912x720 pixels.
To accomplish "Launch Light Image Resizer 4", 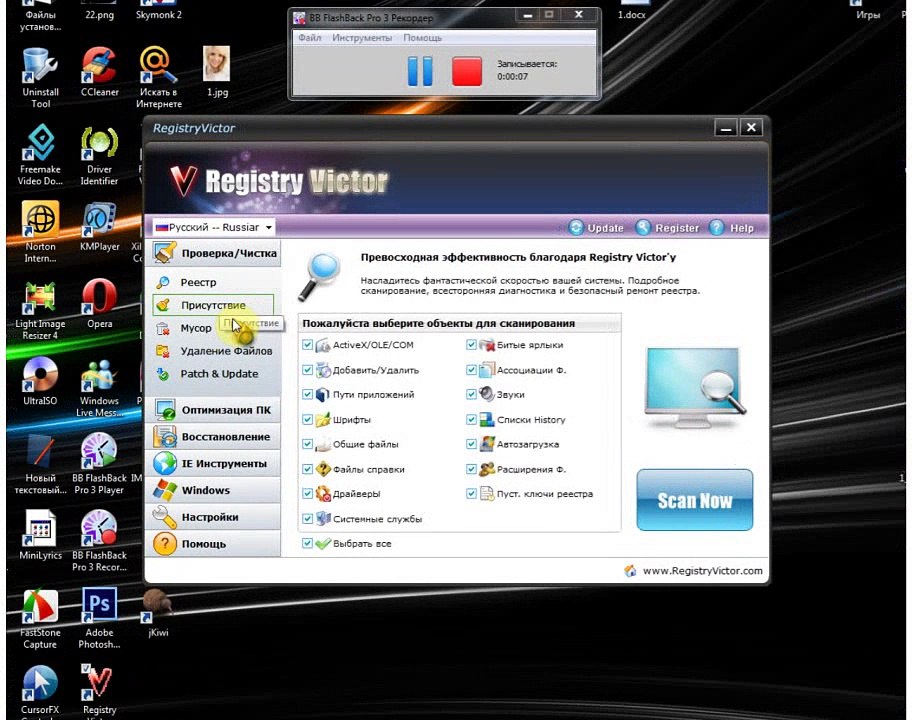I will pyautogui.click(x=40, y=309).
